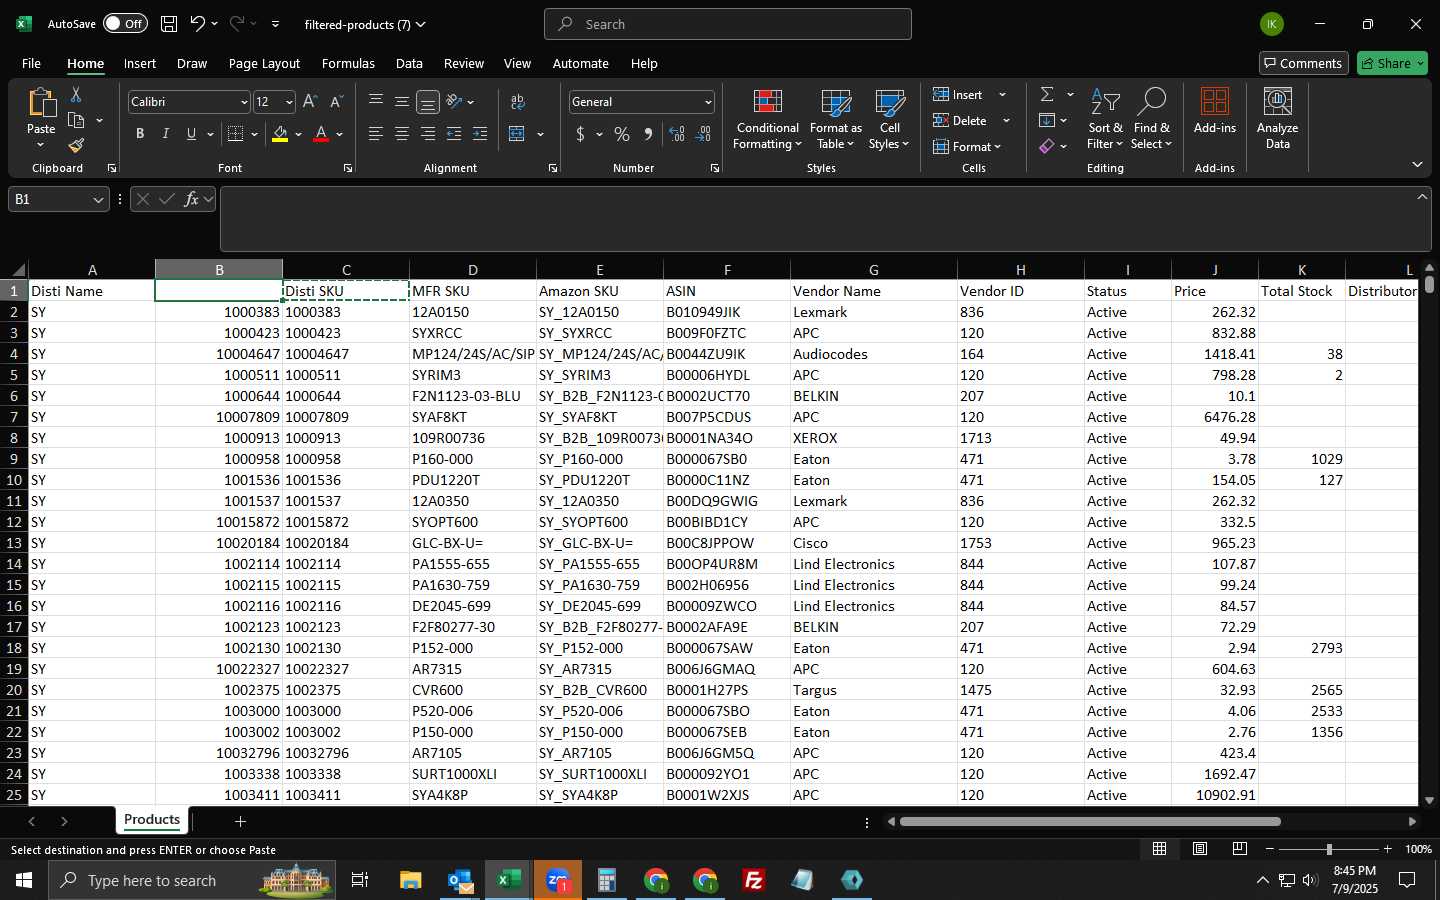
Task: Apply Accounting dollar number format
Action: click(580, 134)
